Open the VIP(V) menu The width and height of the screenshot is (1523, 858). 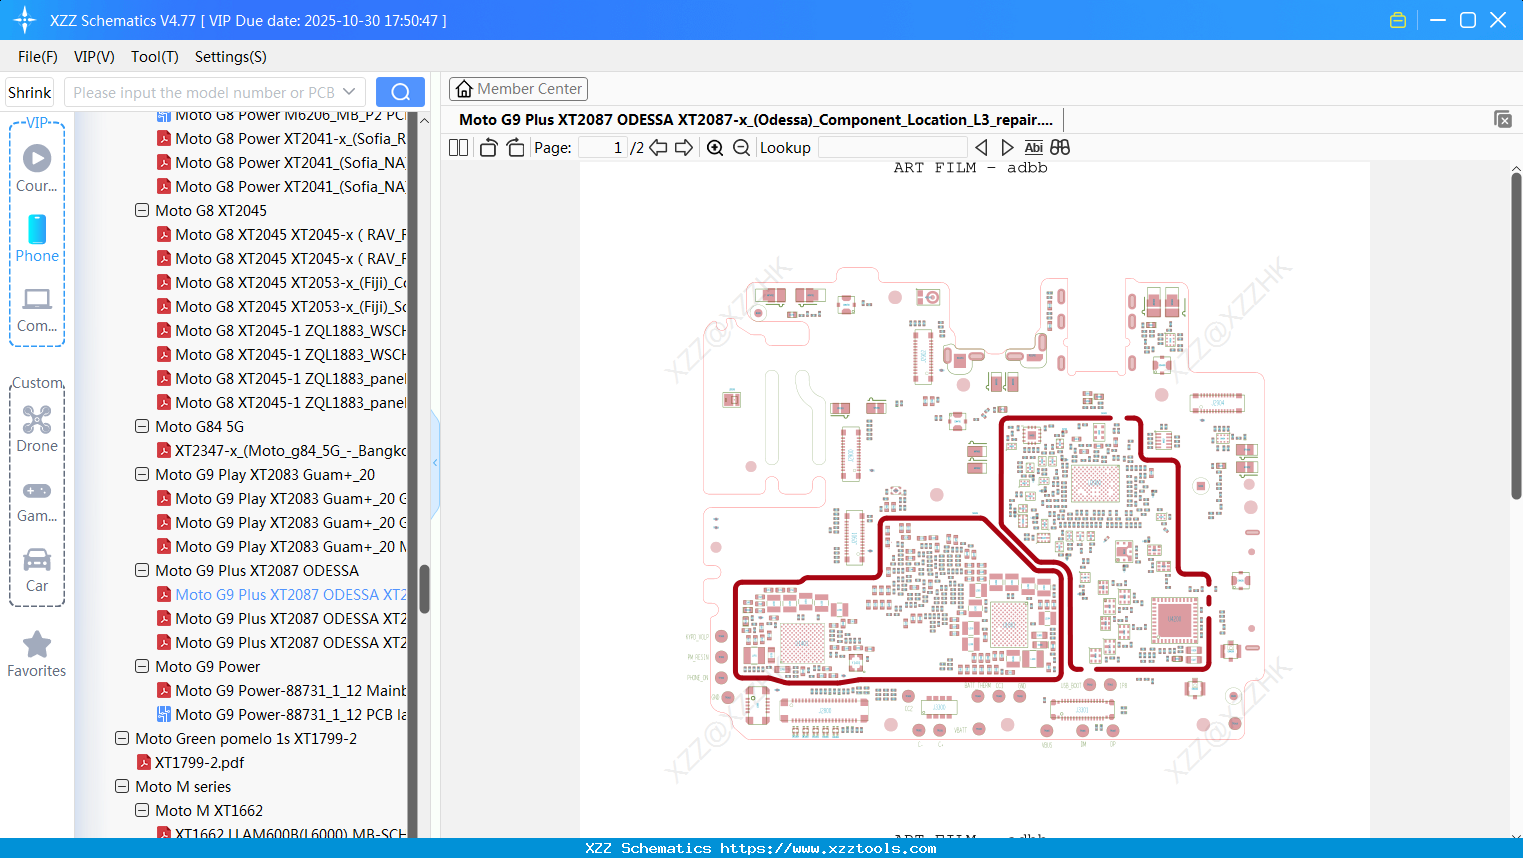[94, 57]
